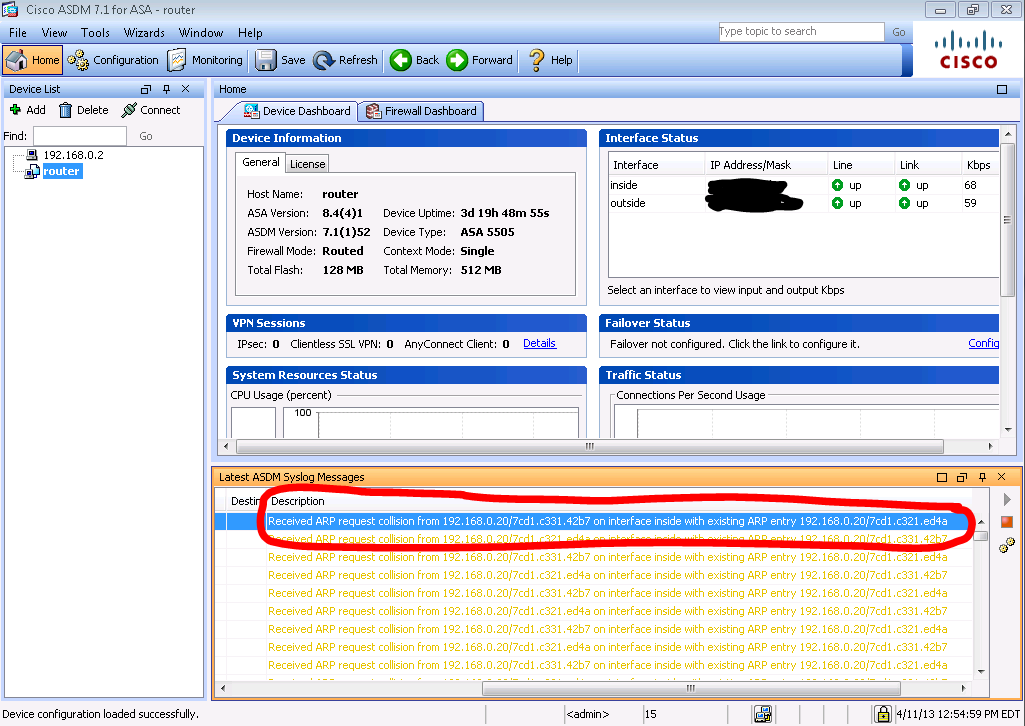Go Back using green arrow

coord(414,60)
